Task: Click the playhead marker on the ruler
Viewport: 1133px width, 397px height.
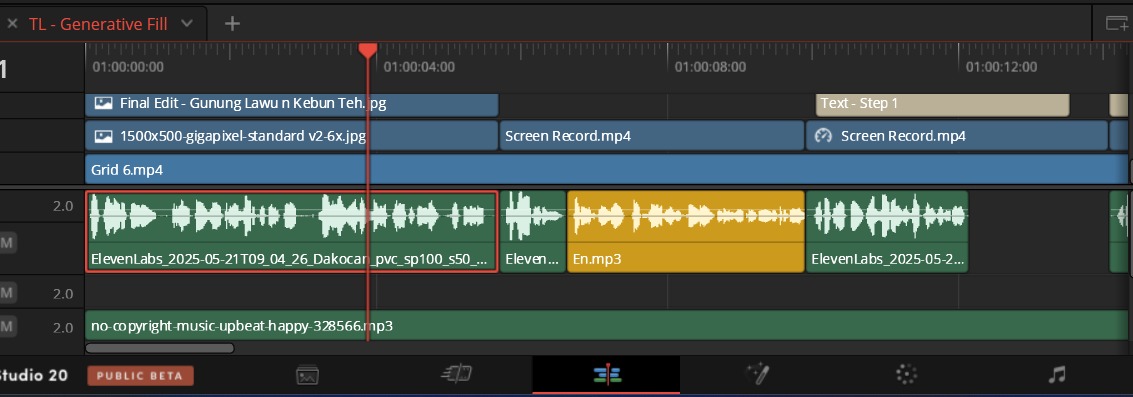Action: pos(368,50)
